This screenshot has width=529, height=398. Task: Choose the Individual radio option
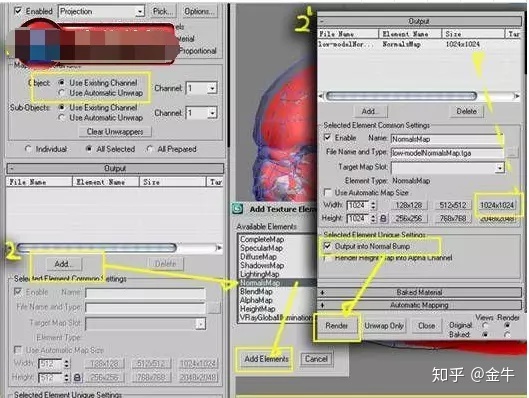[28, 149]
